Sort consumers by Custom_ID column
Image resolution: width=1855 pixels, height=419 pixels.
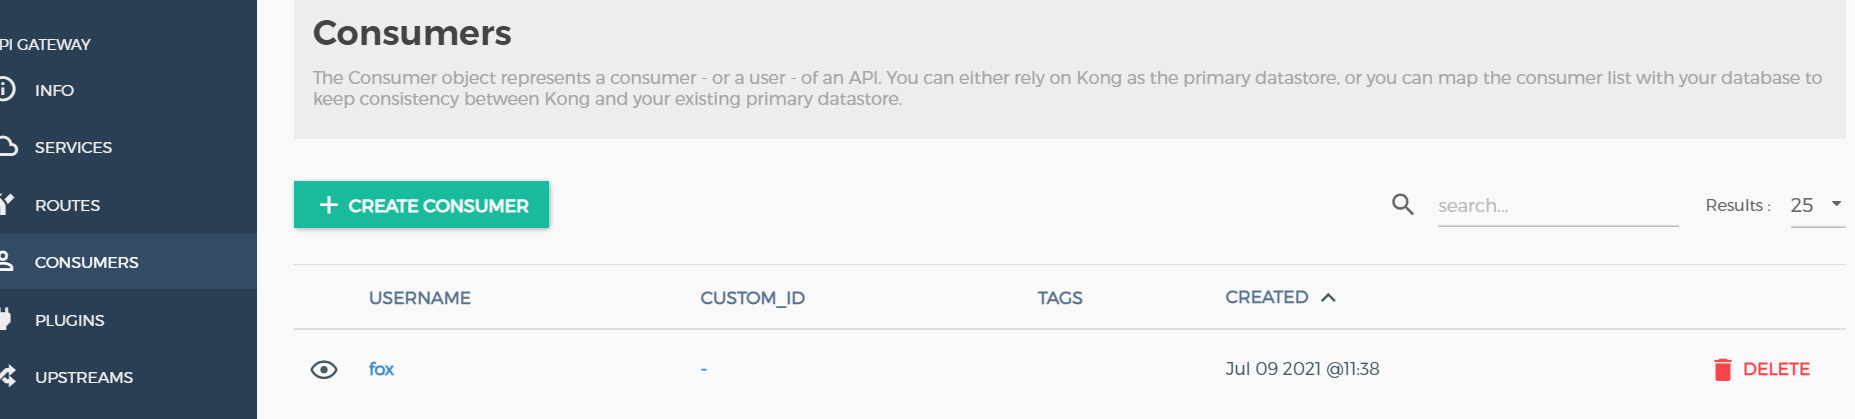tap(752, 298)
